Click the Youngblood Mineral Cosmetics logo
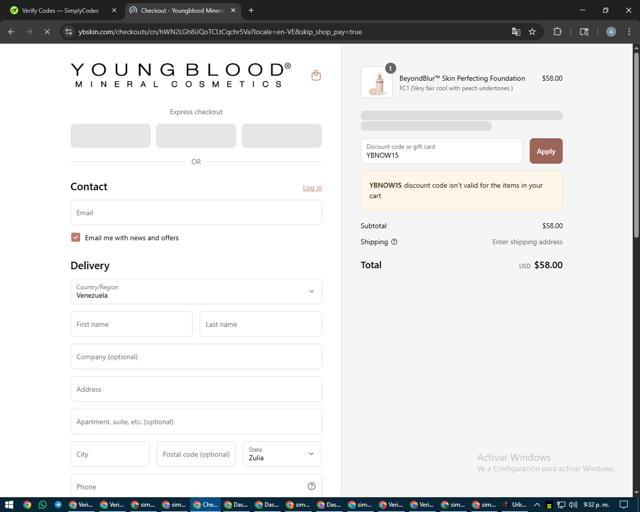The width and height of the screenshot is (640, 512). coord(181,75)
